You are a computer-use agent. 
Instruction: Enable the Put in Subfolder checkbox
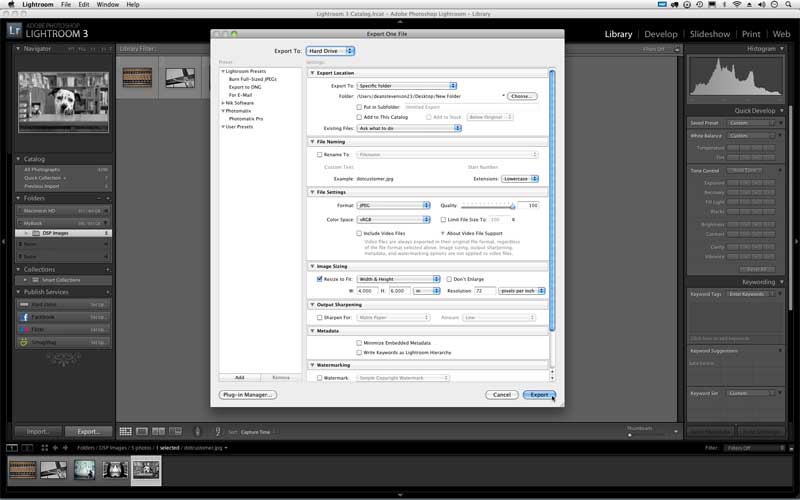coord(360,105)
